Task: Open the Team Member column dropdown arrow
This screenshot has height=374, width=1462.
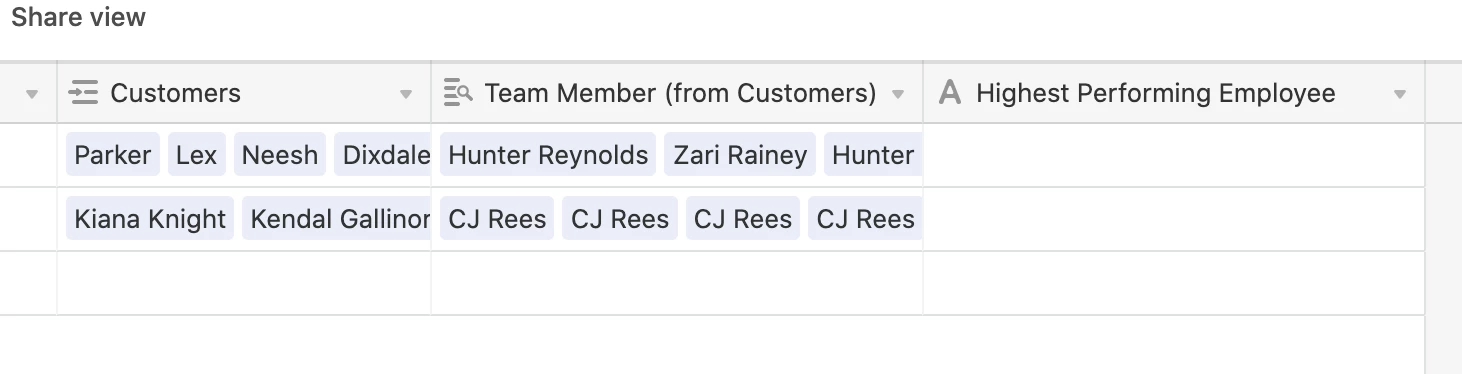Action: tap(898, 94)
